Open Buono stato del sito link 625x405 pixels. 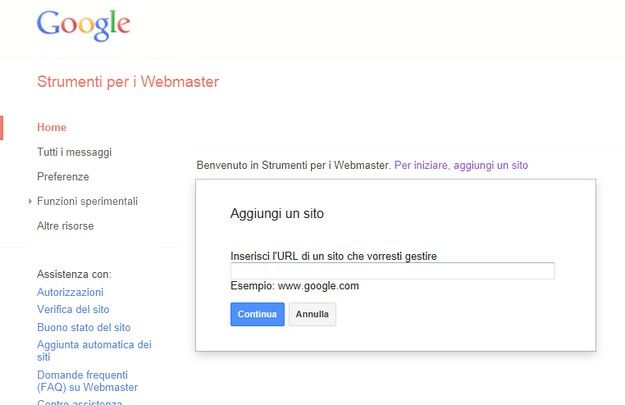coord(84,327)
